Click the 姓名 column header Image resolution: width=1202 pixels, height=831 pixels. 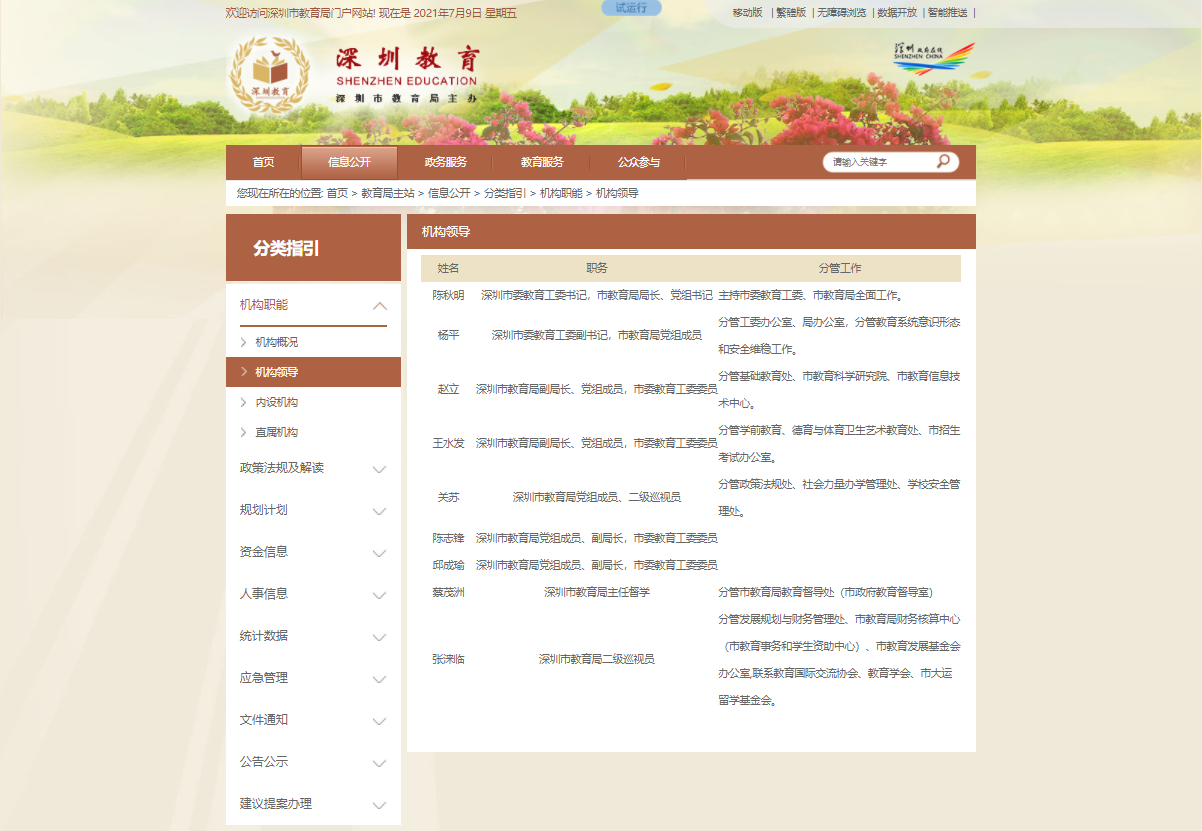coord(448,268)
